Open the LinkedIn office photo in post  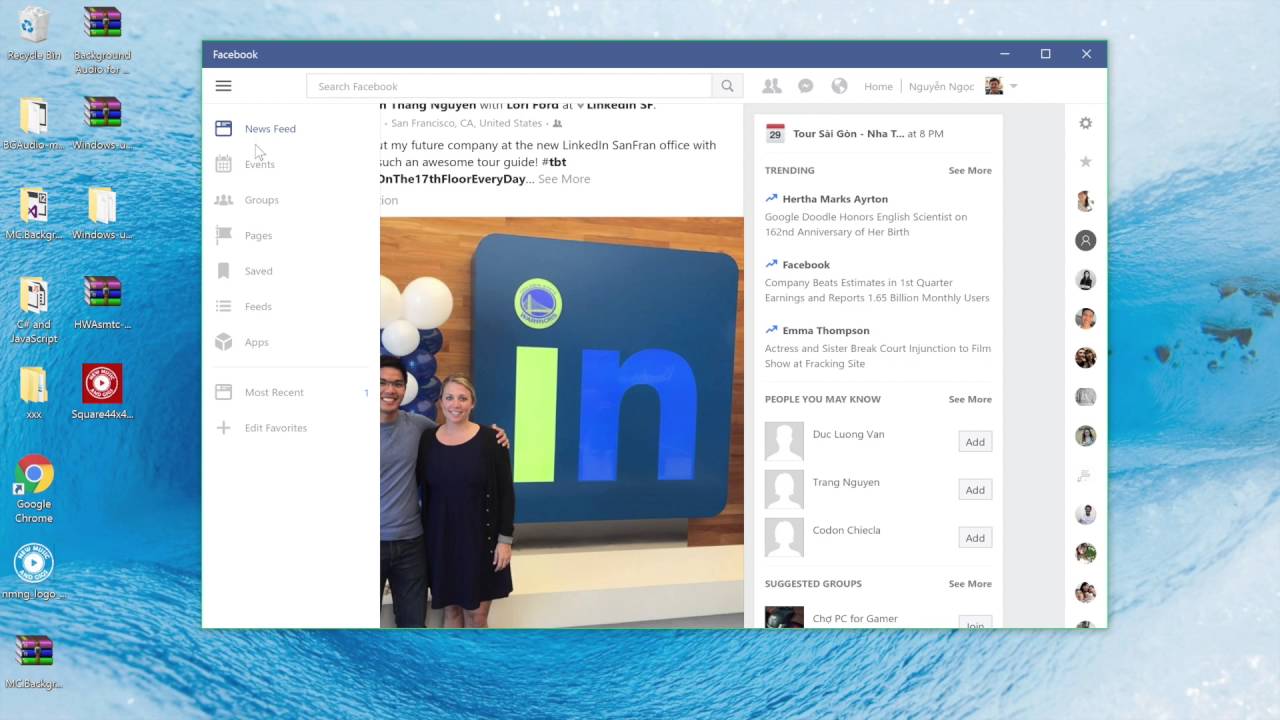(x=562, y=422)
